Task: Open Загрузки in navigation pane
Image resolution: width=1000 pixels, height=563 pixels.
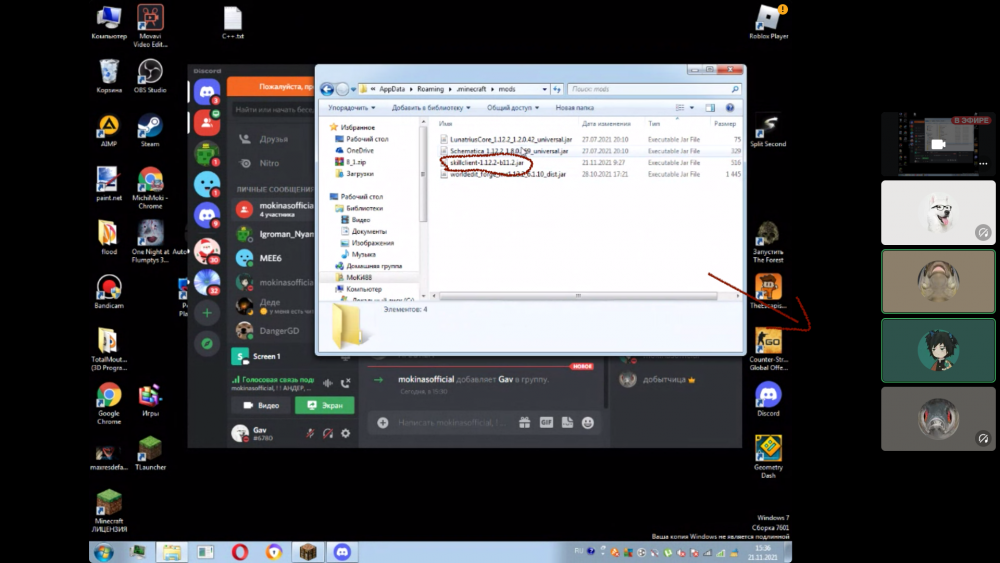Action: pos(359,173)
